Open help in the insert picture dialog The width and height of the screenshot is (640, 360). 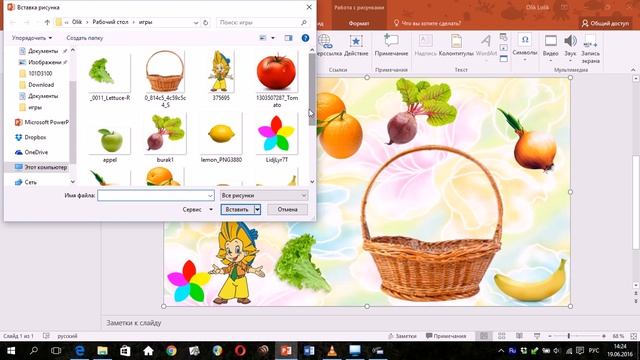[305, 38]
